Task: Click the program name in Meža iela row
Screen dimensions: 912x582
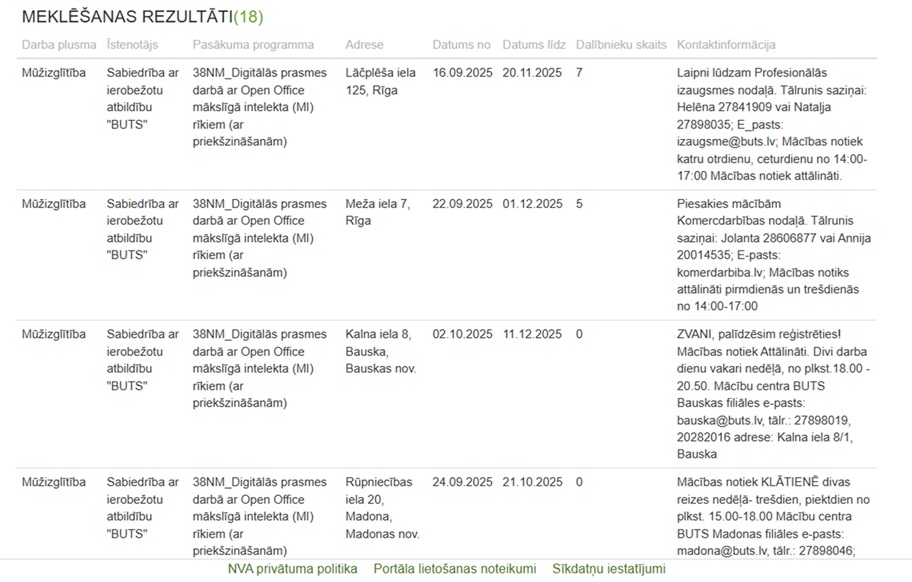Action: click(x=259, y=238)
